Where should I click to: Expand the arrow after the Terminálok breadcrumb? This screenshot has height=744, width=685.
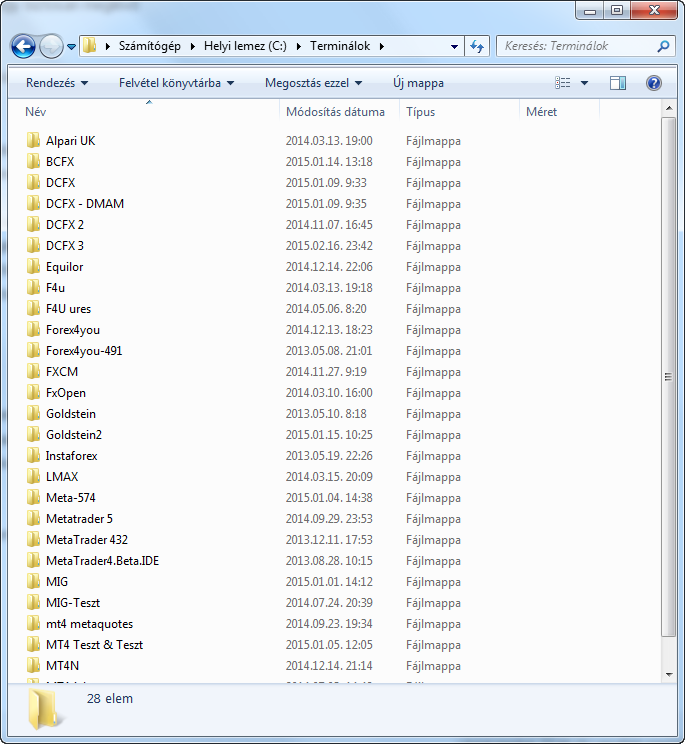click(382, 46)
